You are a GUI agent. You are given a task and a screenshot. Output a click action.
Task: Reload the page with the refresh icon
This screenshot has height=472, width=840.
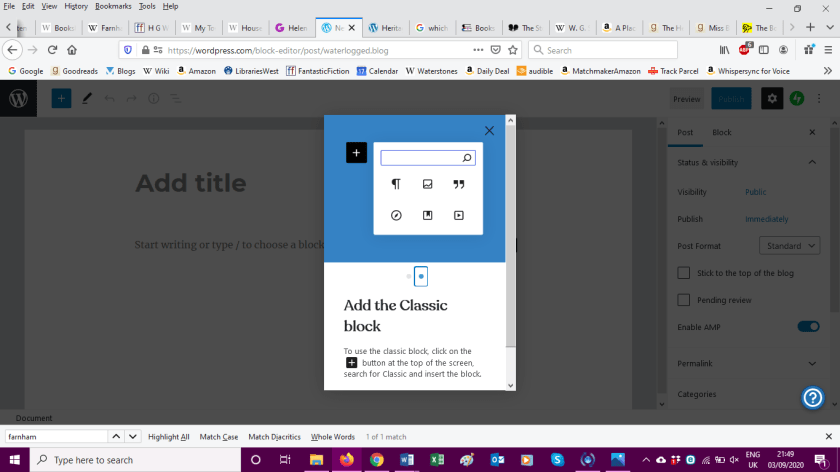(x=52, y=49)
